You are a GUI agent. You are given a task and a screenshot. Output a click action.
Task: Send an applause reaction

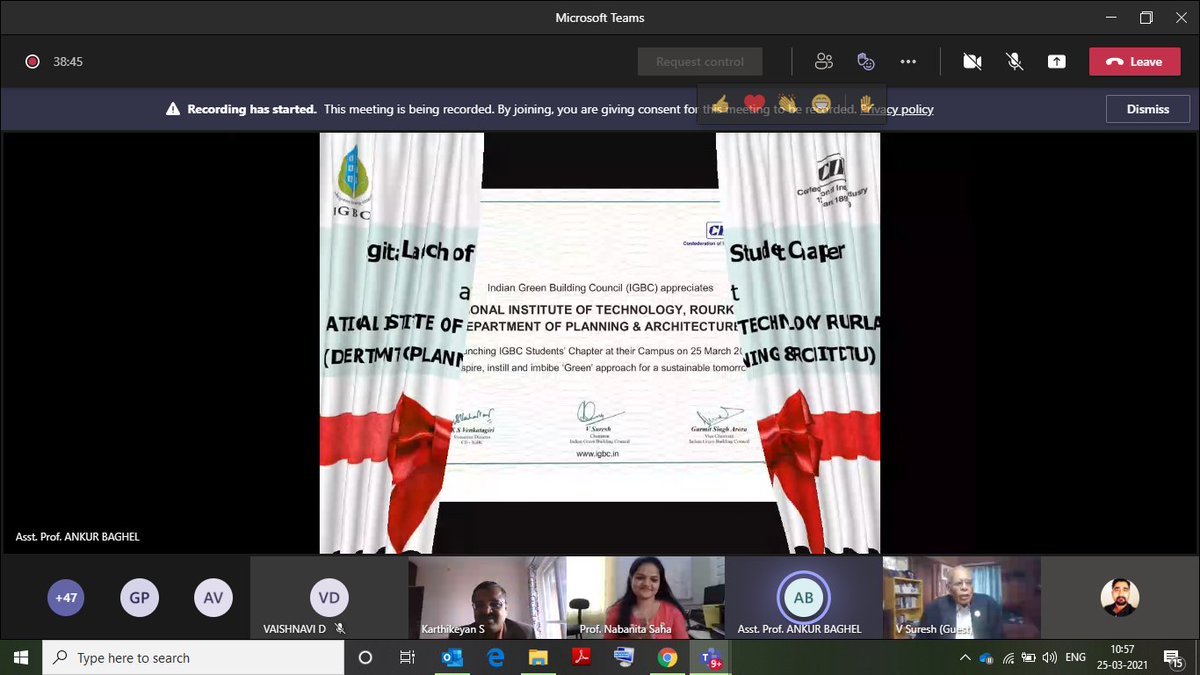click(x=788, y=103)
